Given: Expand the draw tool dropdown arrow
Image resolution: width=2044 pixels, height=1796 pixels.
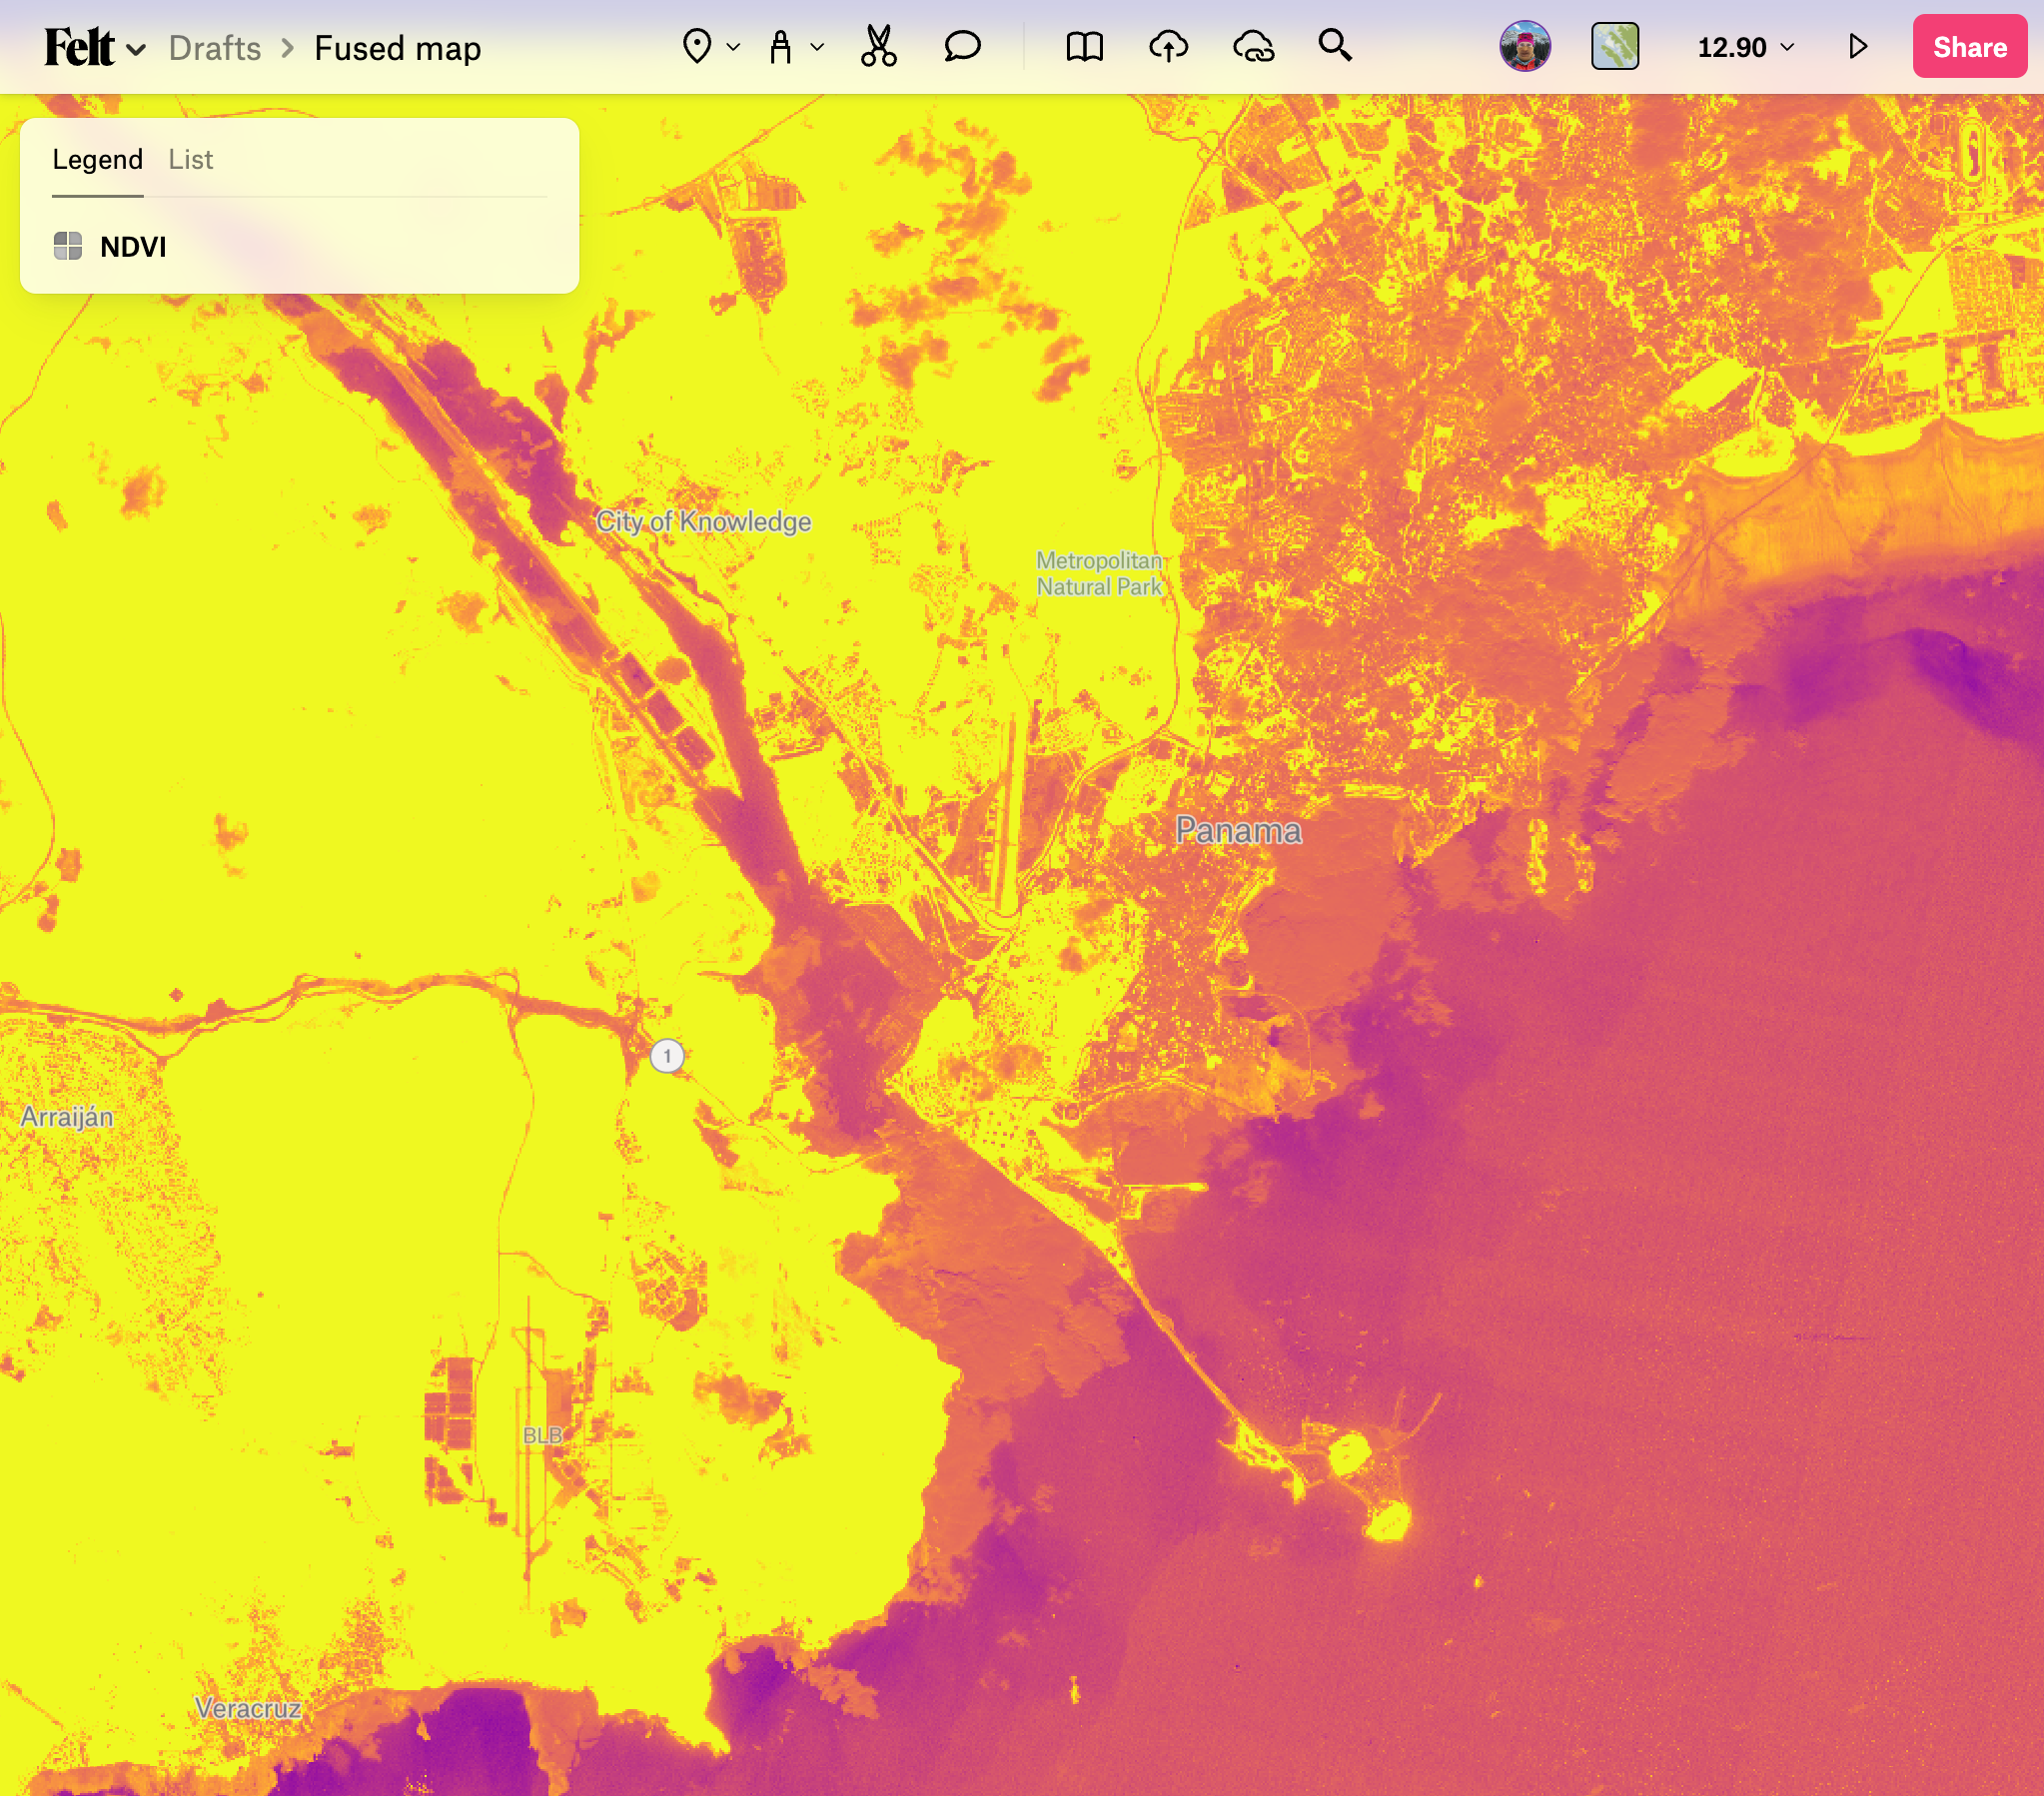Looking at the screenshot, I should [x=817, y=47].
